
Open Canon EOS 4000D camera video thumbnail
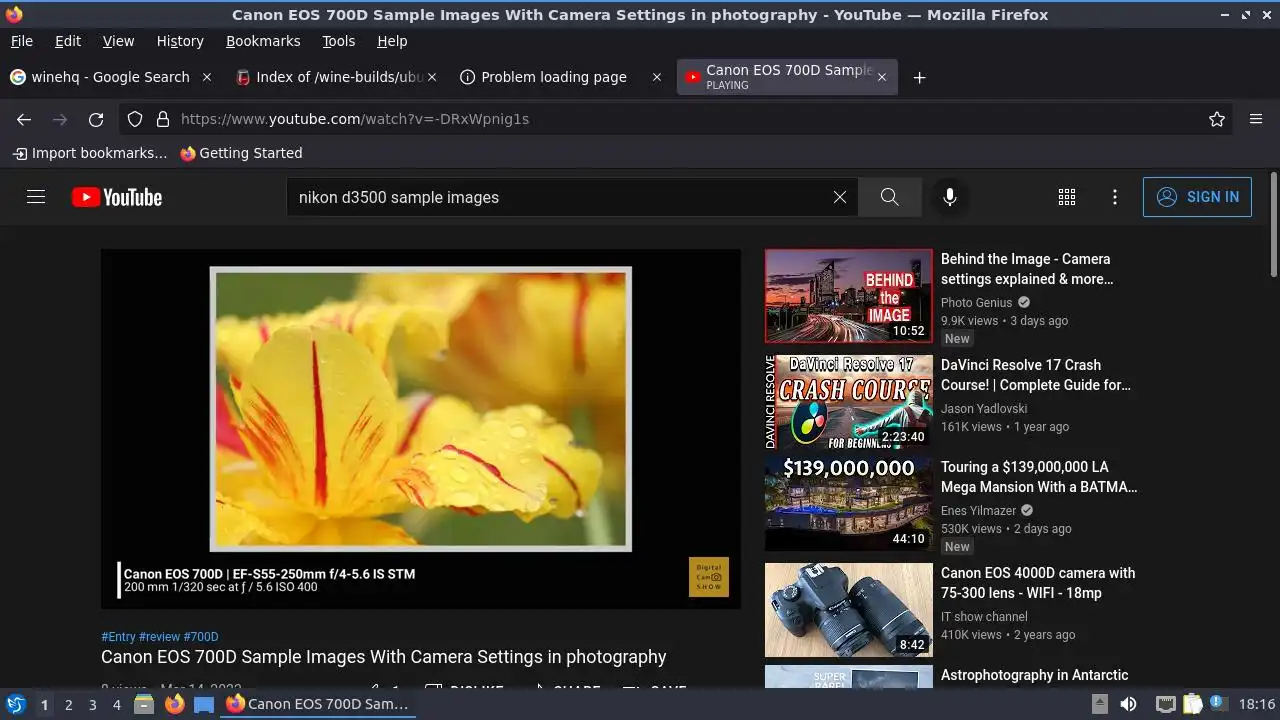click(x=849, y=610)
